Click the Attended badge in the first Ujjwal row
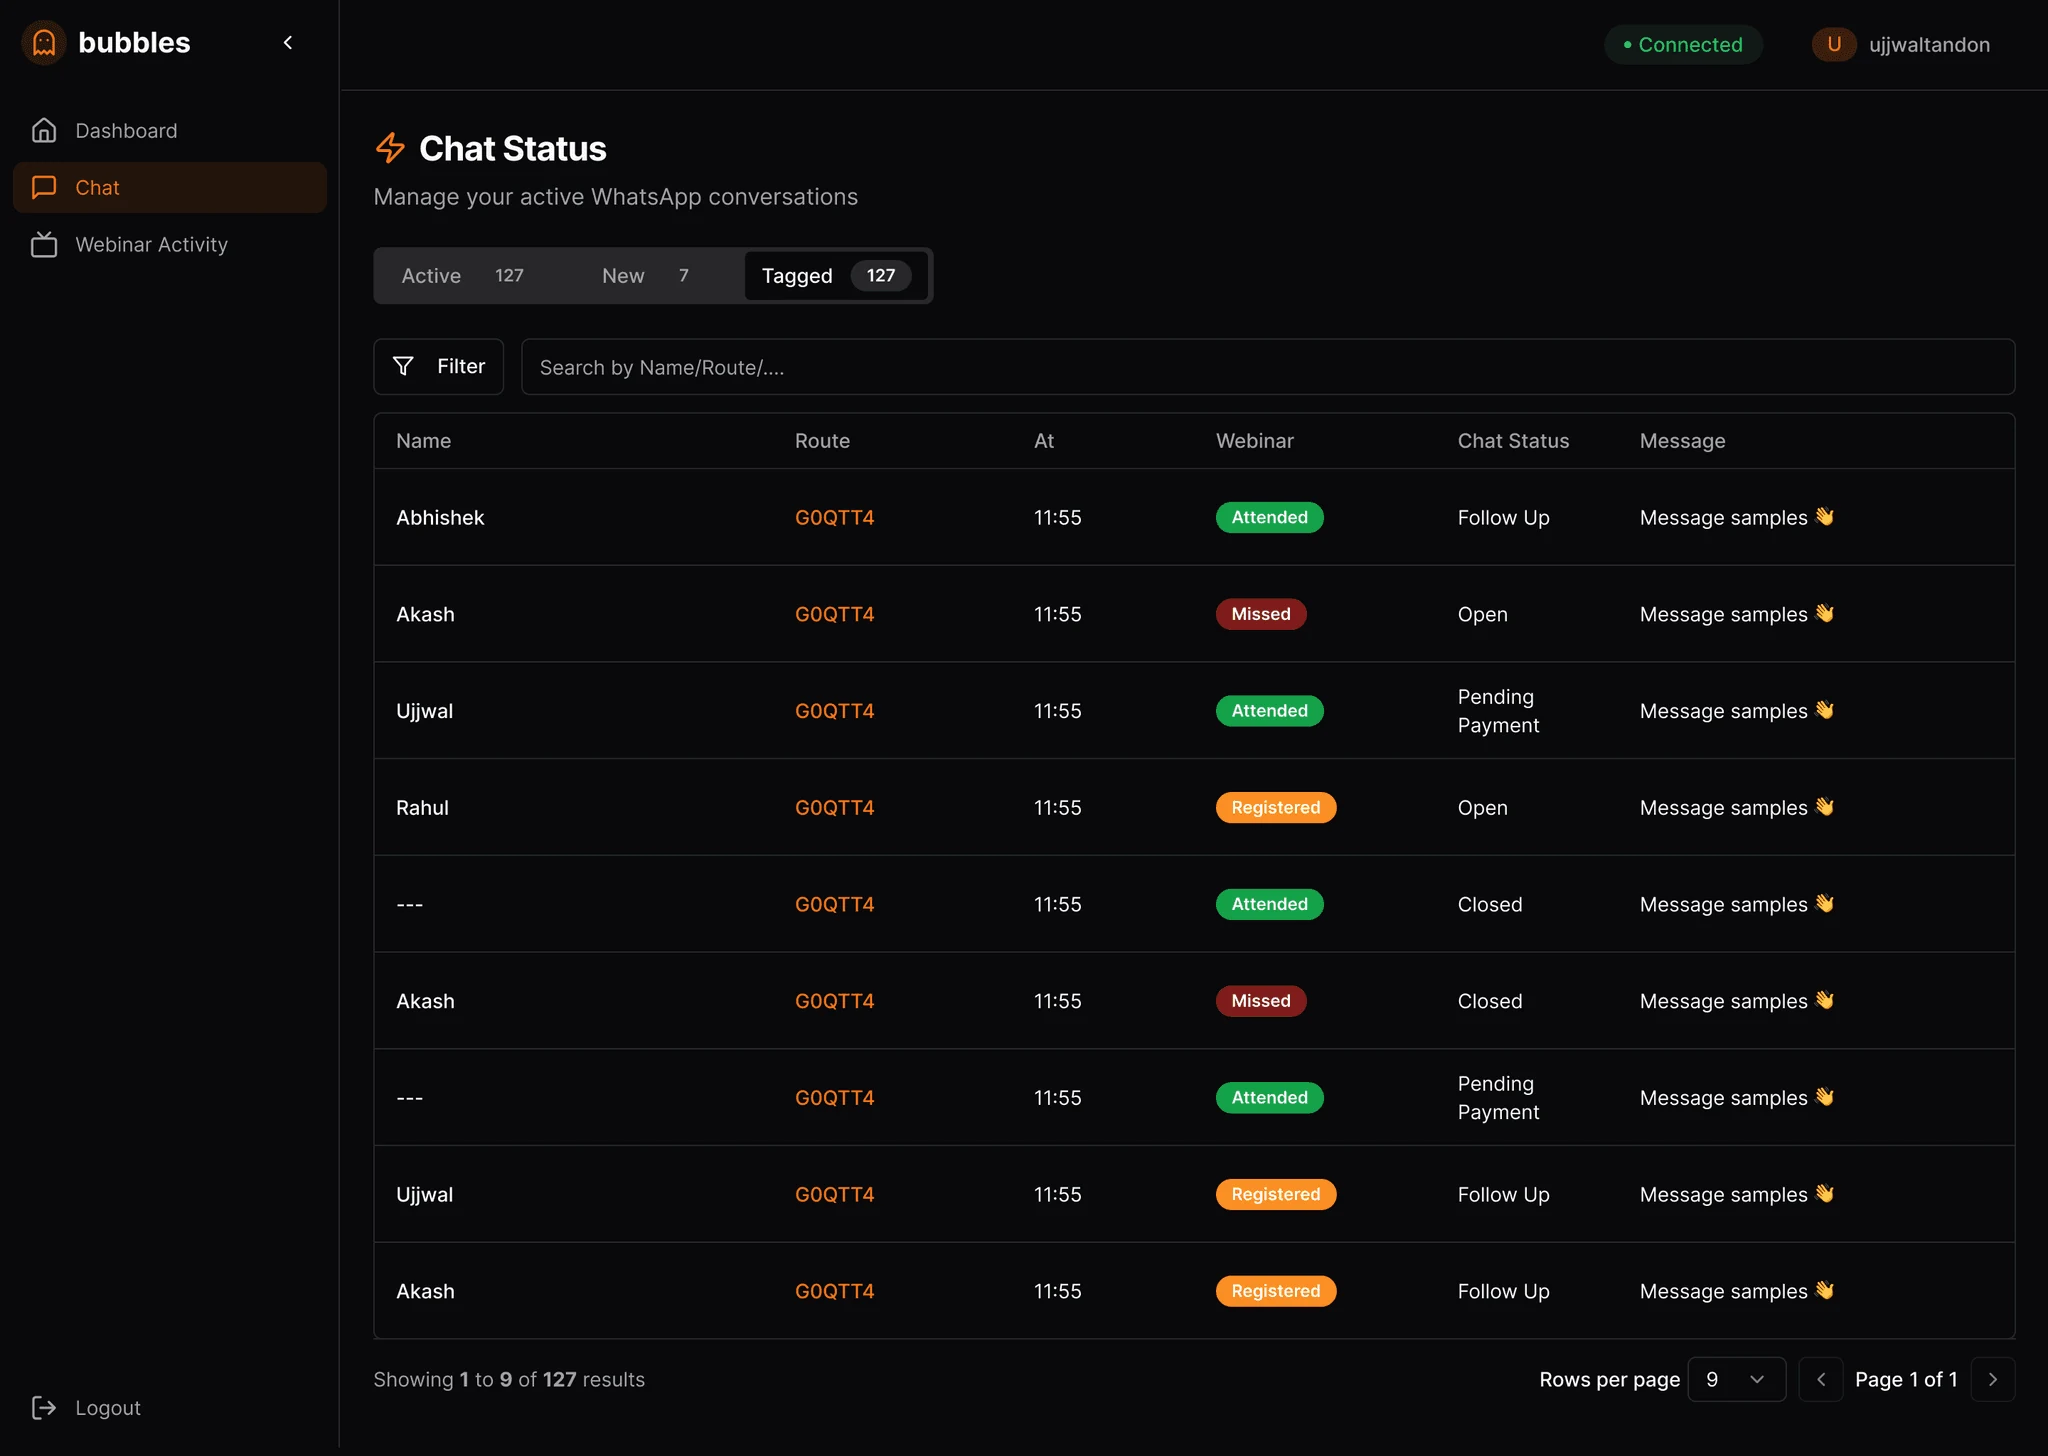 click(x=1270, y=711)
